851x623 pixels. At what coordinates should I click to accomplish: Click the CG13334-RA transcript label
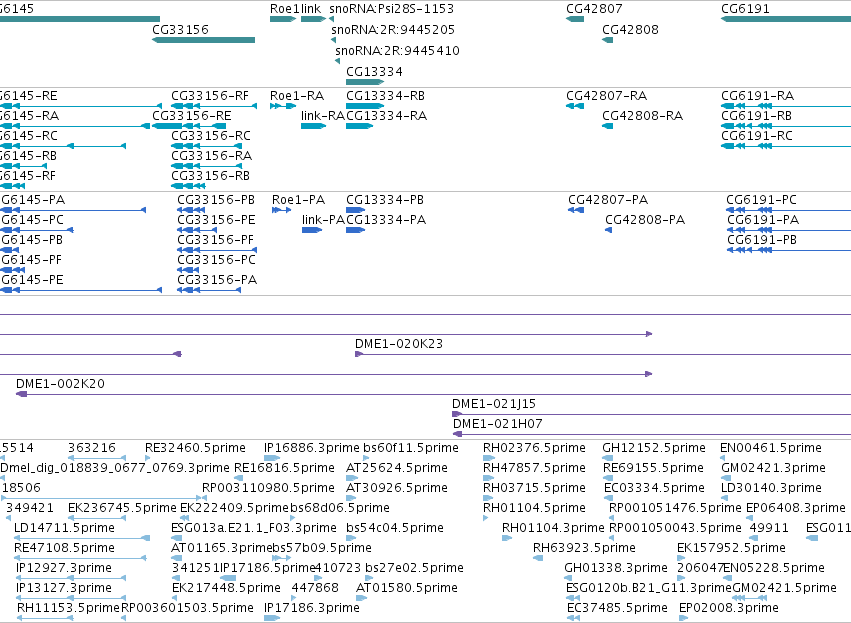click(386, 116)
